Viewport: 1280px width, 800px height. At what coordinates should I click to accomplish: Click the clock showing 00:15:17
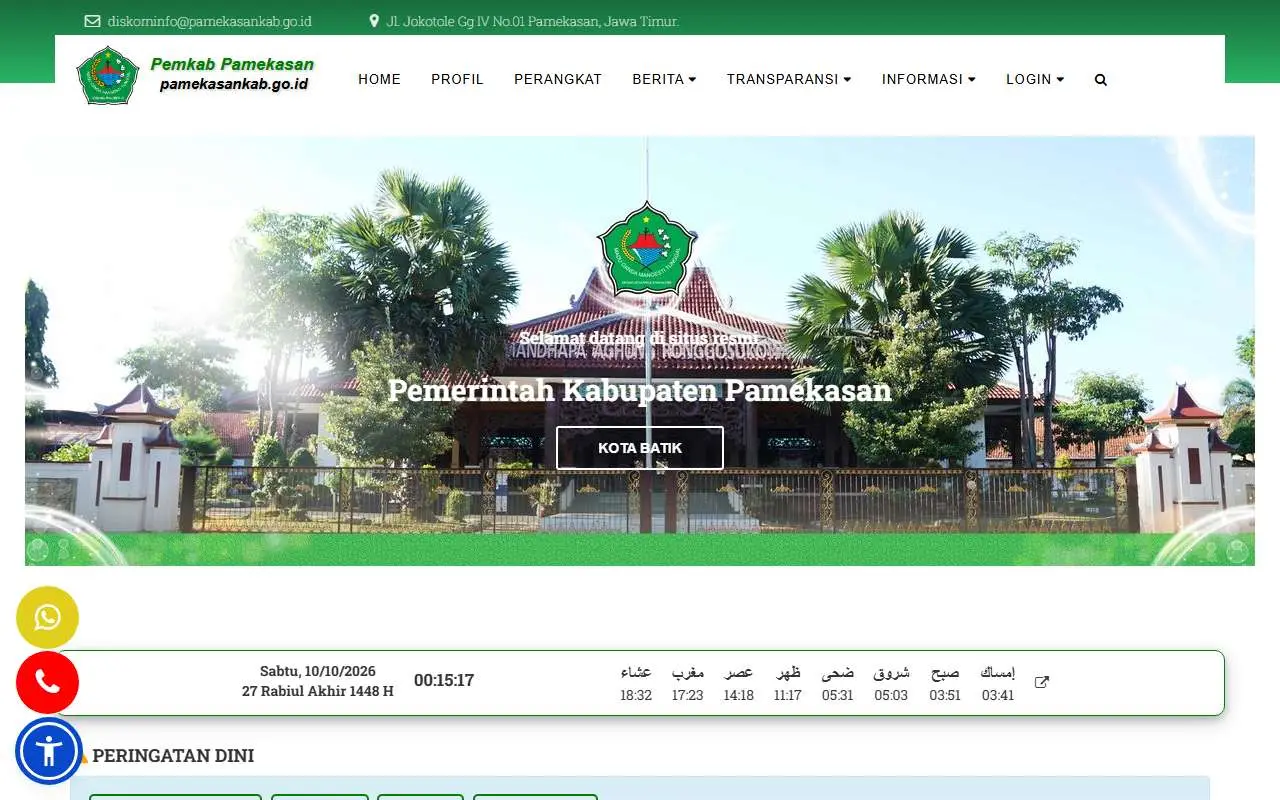pyautogui.click(x=444, y=681)
